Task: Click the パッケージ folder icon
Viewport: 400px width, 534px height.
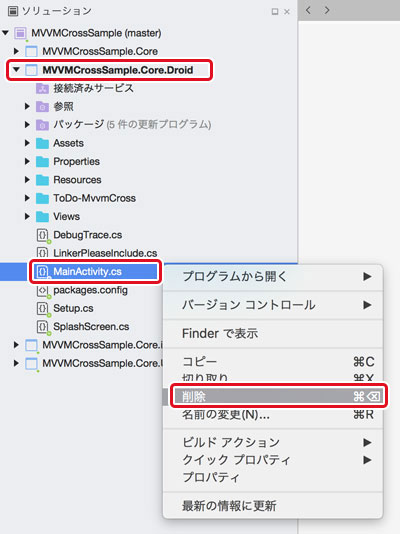Action: pos(42,125)
